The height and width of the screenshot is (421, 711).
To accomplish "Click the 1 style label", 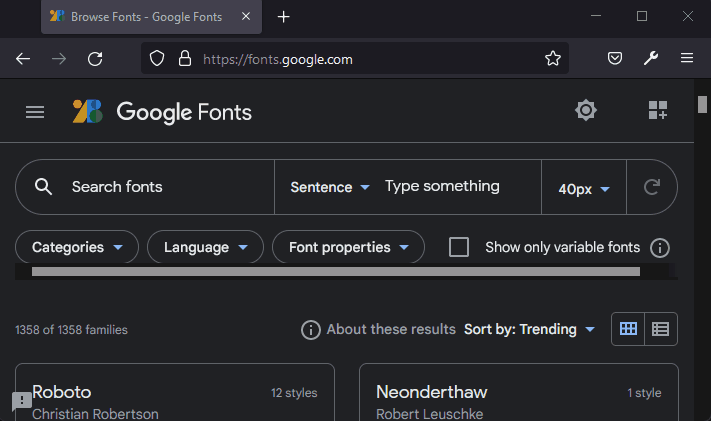I will [644, 393].
